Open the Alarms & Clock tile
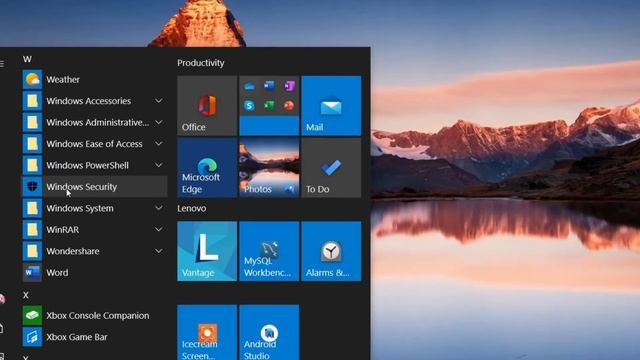 [331, 251]
